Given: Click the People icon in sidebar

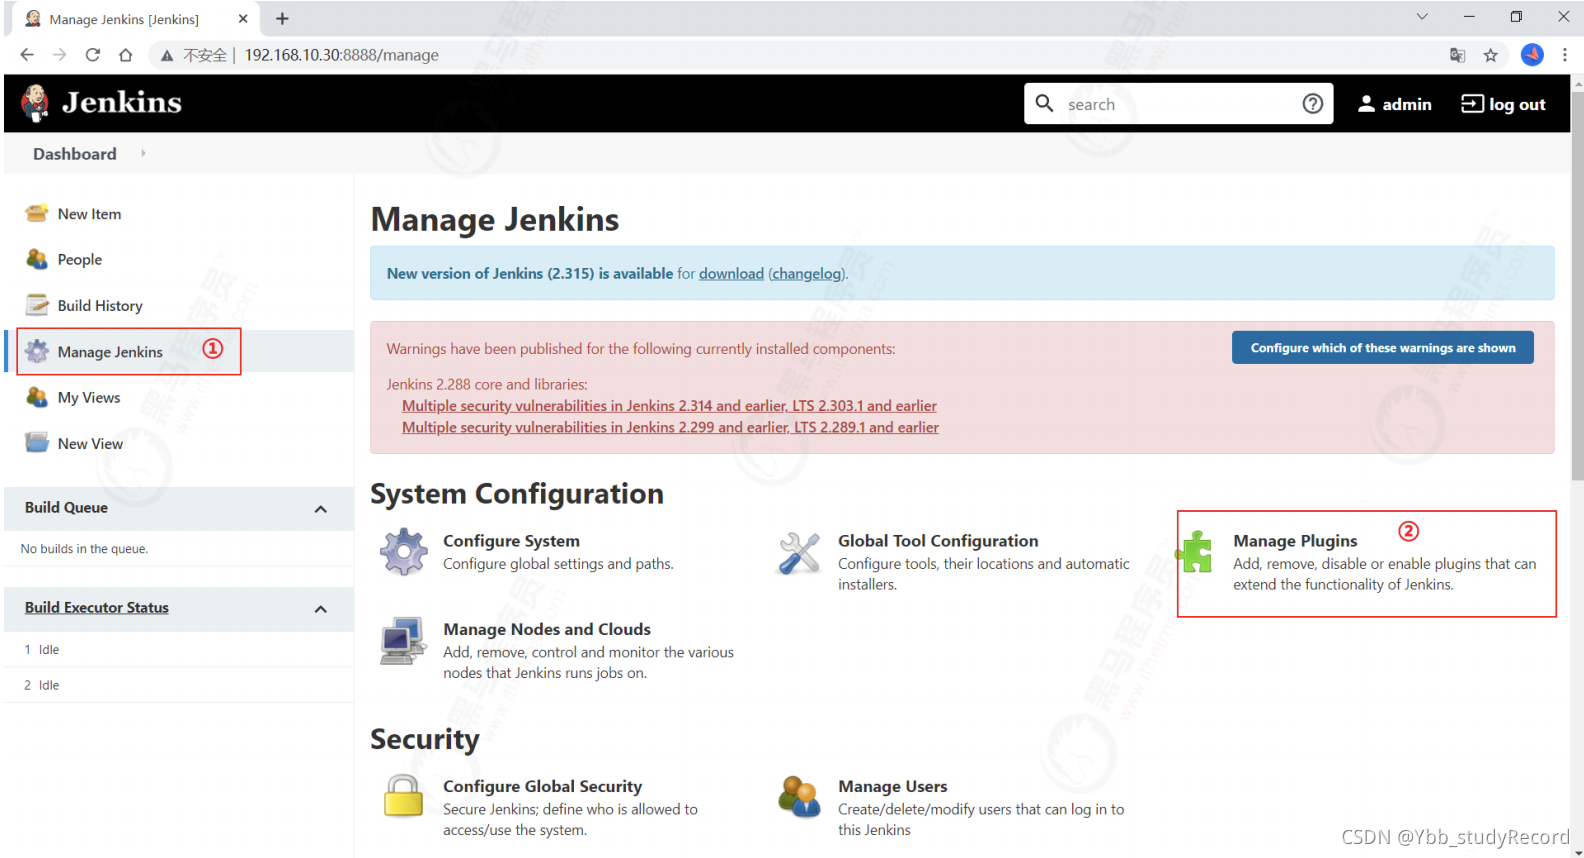Looking at the screenshot, I should tap(37, 259).
